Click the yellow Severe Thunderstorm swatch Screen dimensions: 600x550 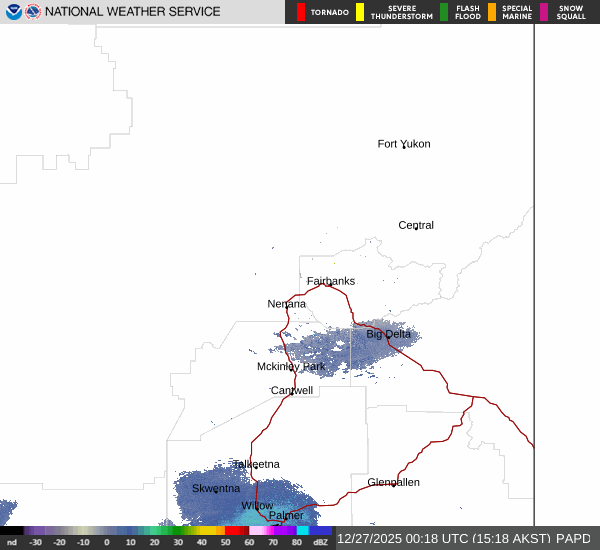[360, 12]
